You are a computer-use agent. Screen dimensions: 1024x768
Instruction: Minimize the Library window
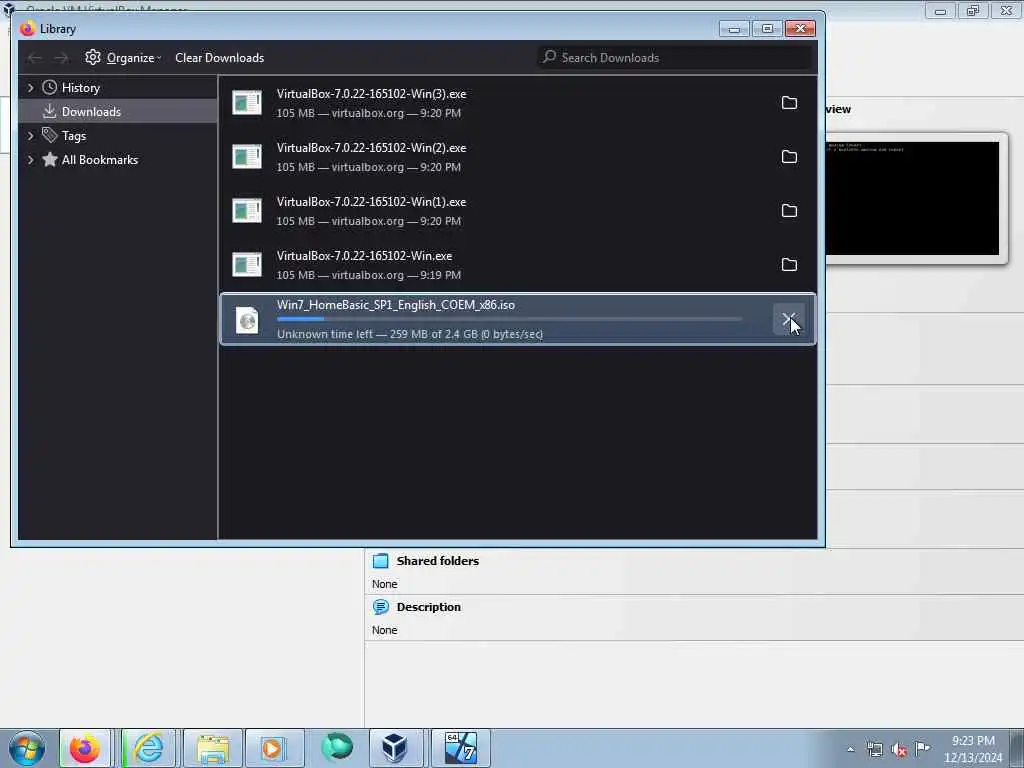click(734, 29)
